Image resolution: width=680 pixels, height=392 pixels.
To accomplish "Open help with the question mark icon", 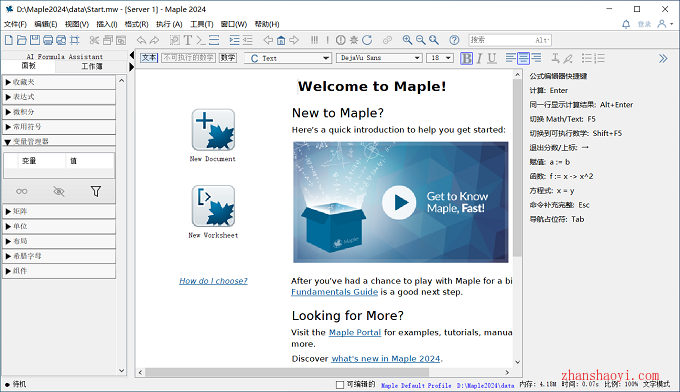I will (454, 40).
